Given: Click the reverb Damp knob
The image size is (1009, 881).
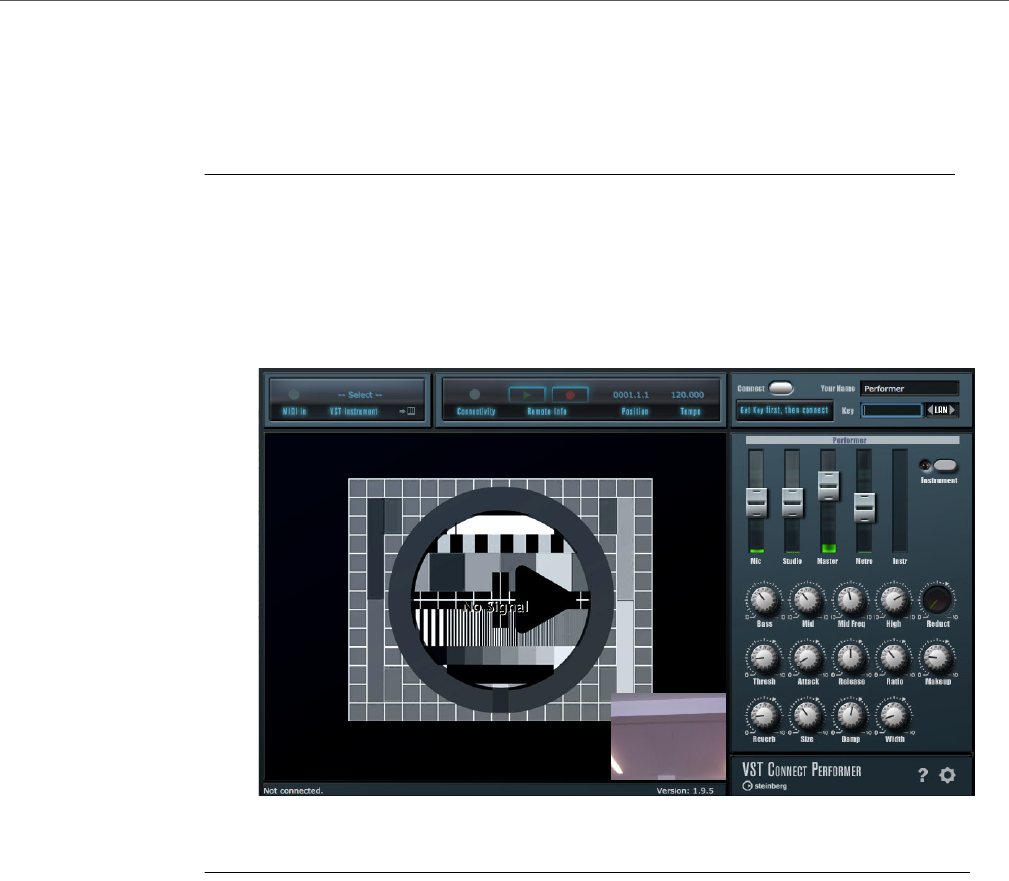Looking at the screenshot, I should pos(850,715).
